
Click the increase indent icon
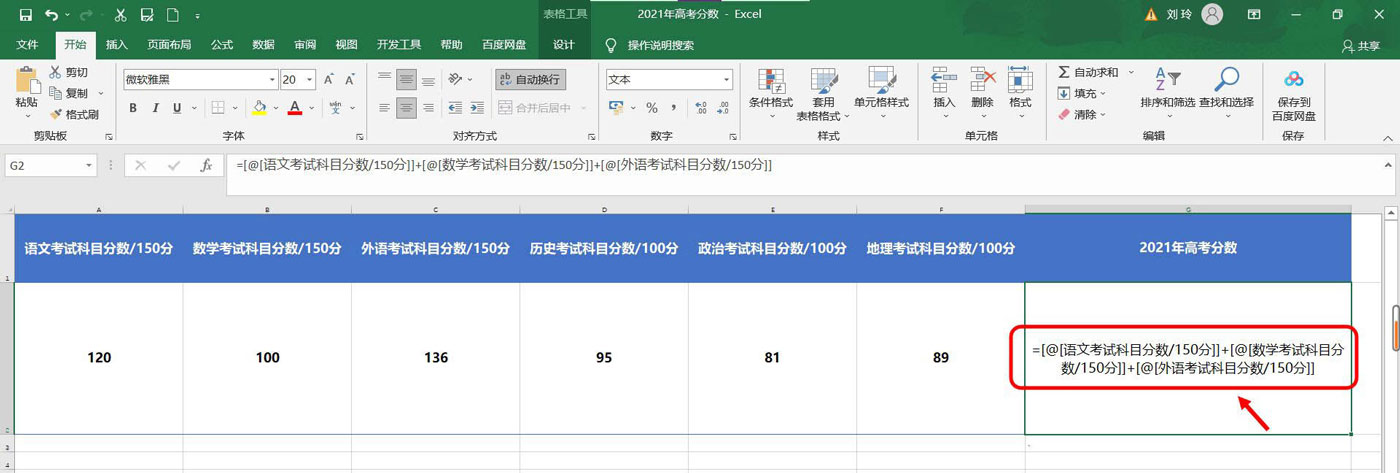[x=479, y=108]
